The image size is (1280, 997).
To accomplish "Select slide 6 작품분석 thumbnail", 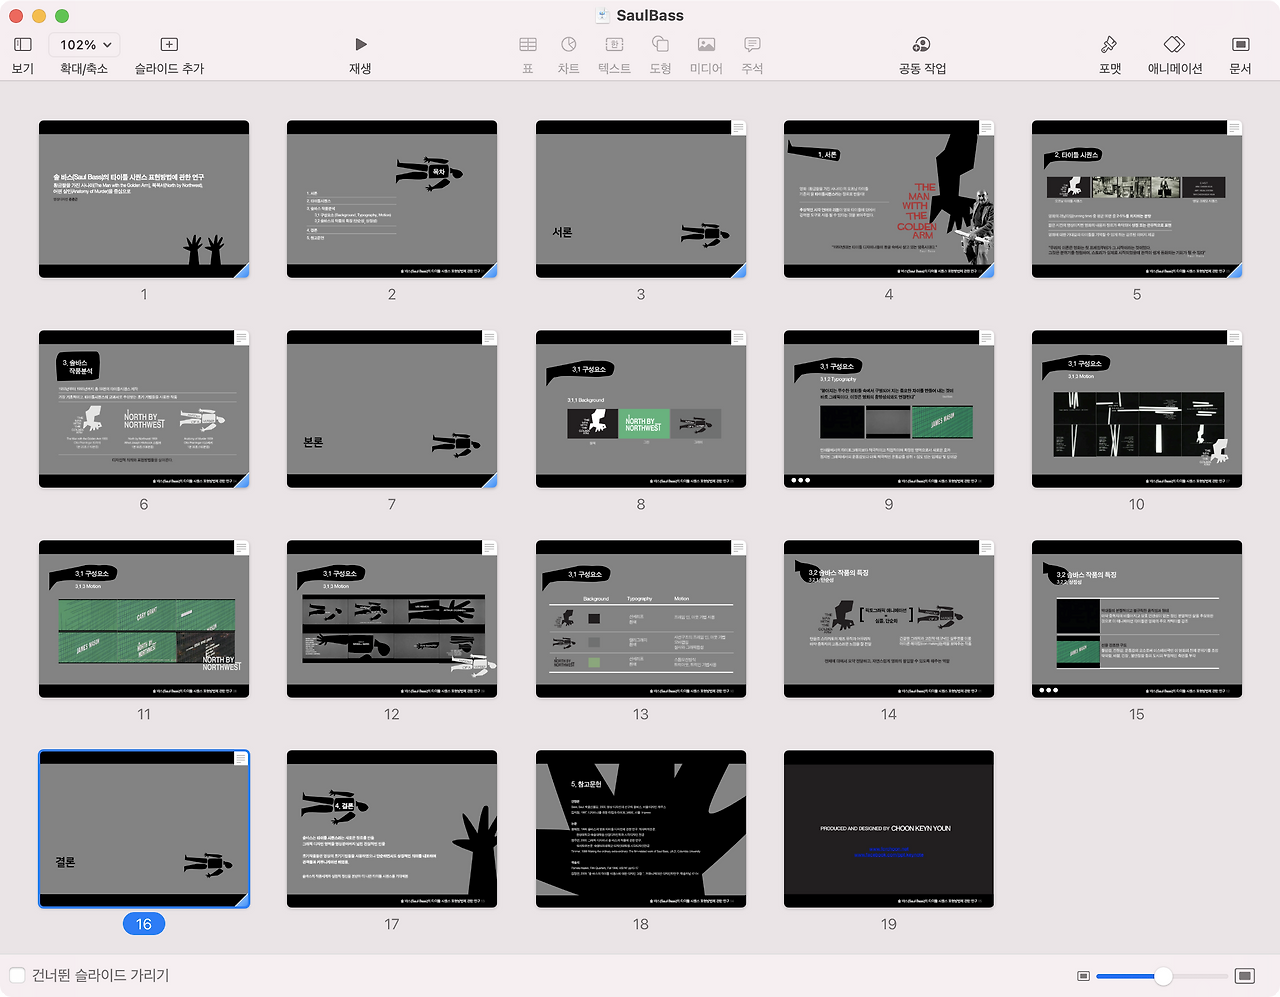I will click(144, 409).
